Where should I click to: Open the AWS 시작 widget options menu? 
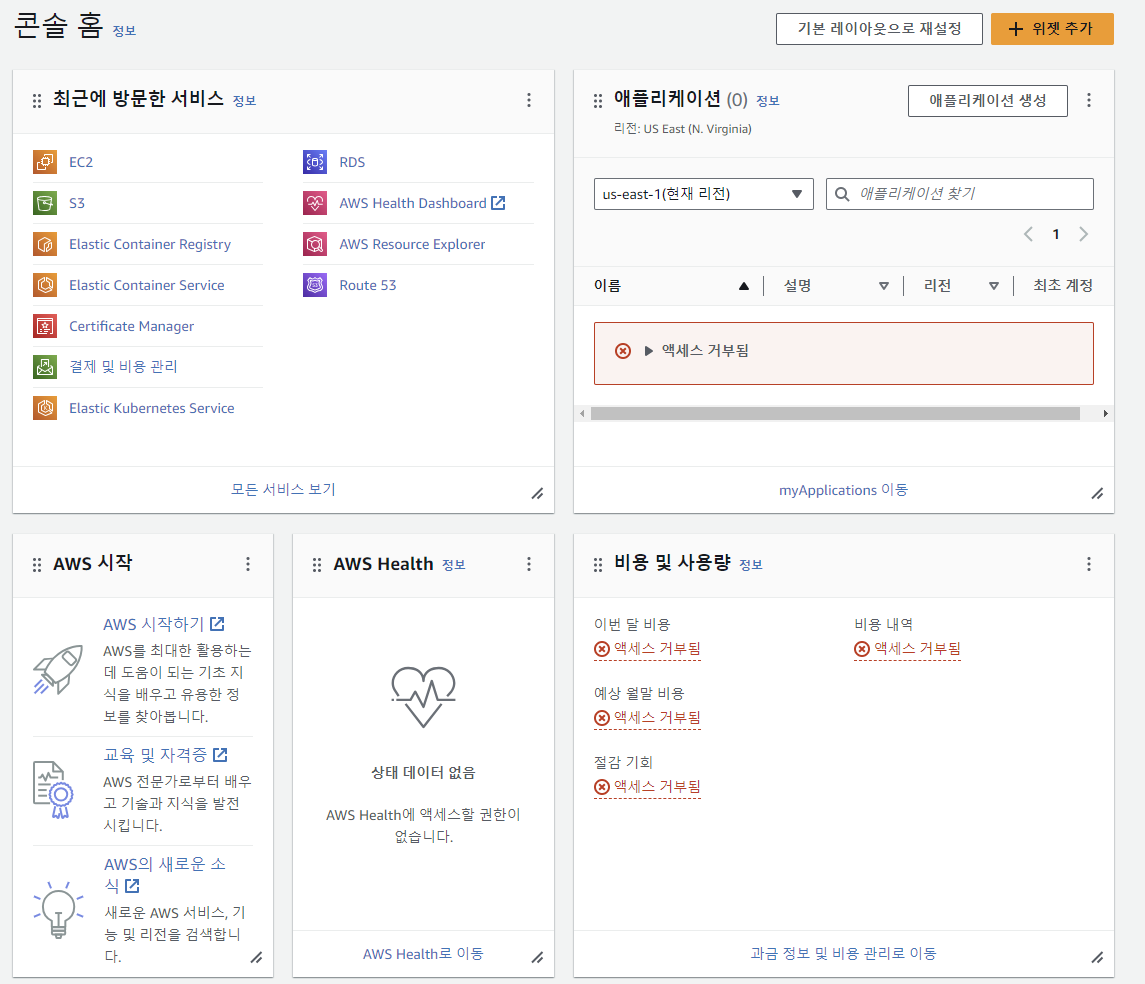point(248,564)
